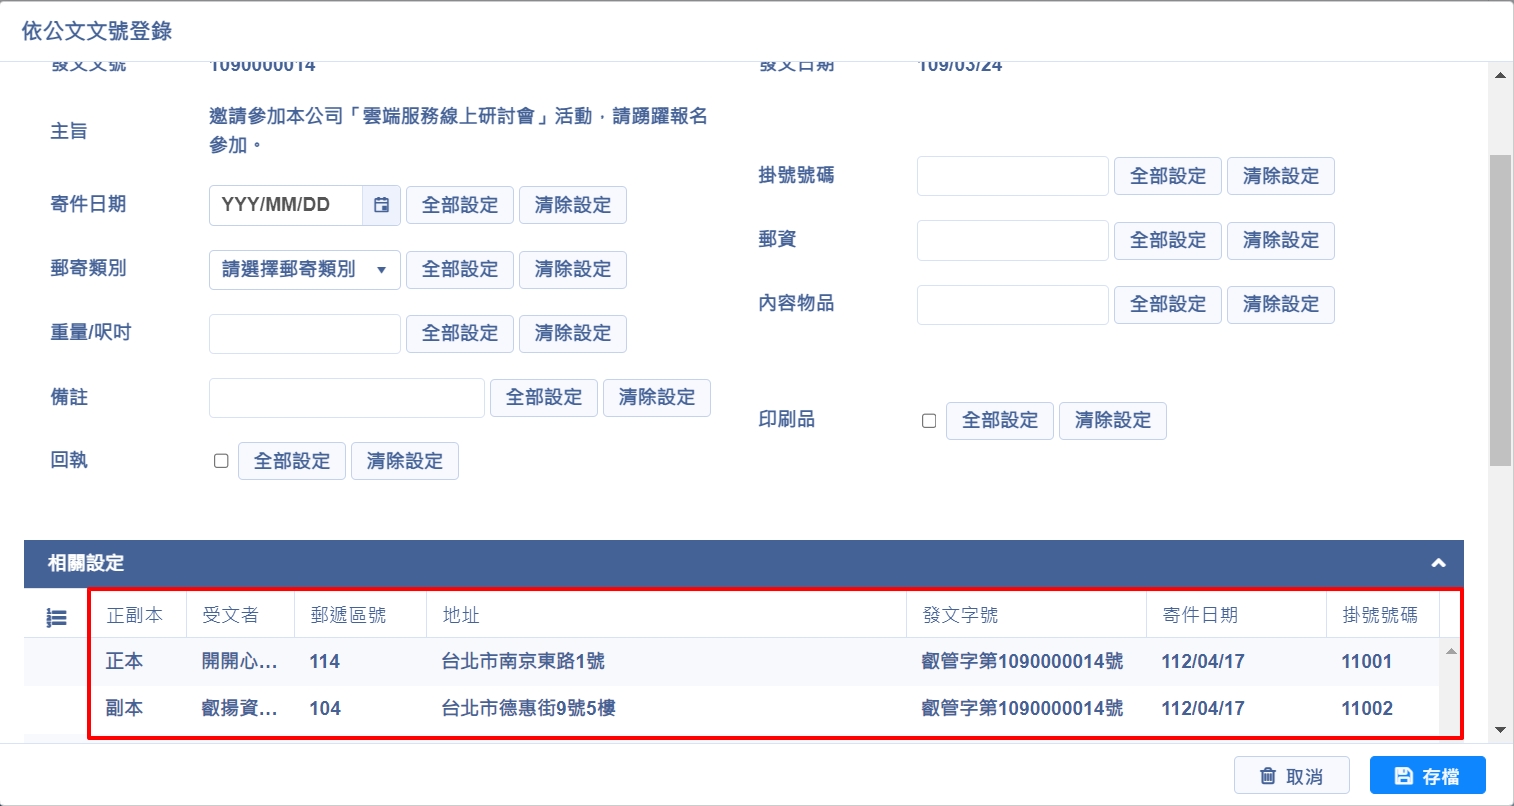Viewport: 1514px width, 806px height.
Task: Click the list icon left of the table header
Action: 57,618
